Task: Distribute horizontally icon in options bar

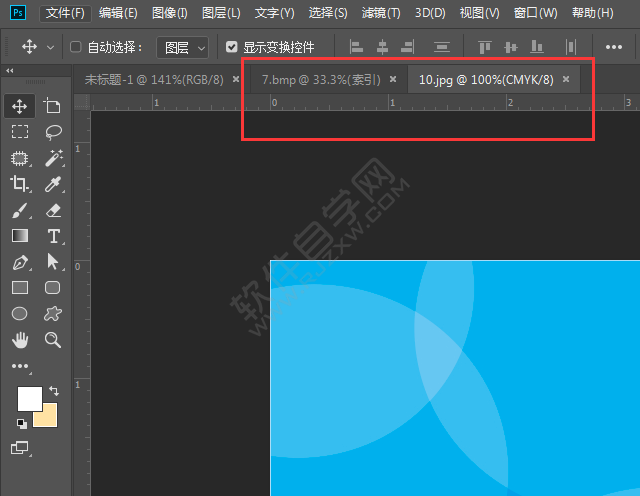Action: 571,47
